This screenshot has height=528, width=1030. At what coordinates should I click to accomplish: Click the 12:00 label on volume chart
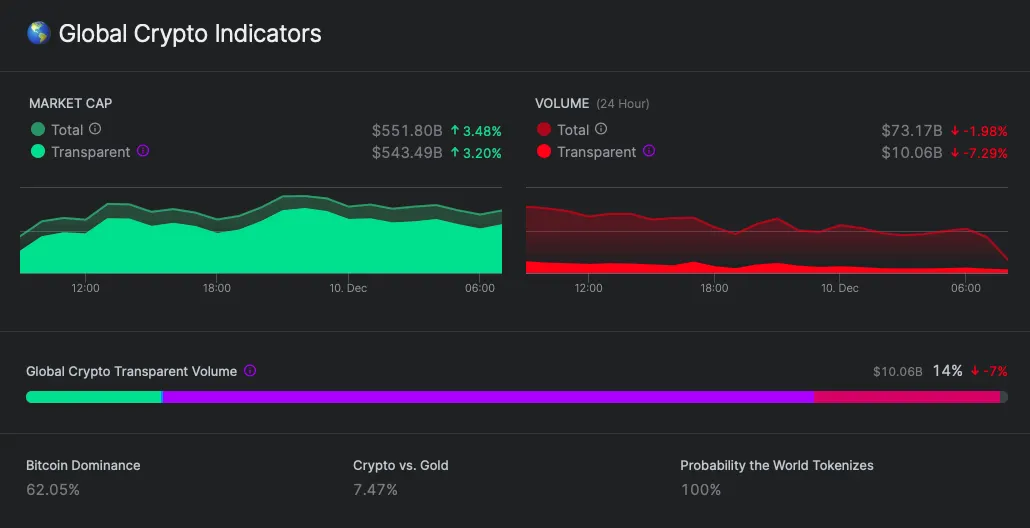coord(588,288)
